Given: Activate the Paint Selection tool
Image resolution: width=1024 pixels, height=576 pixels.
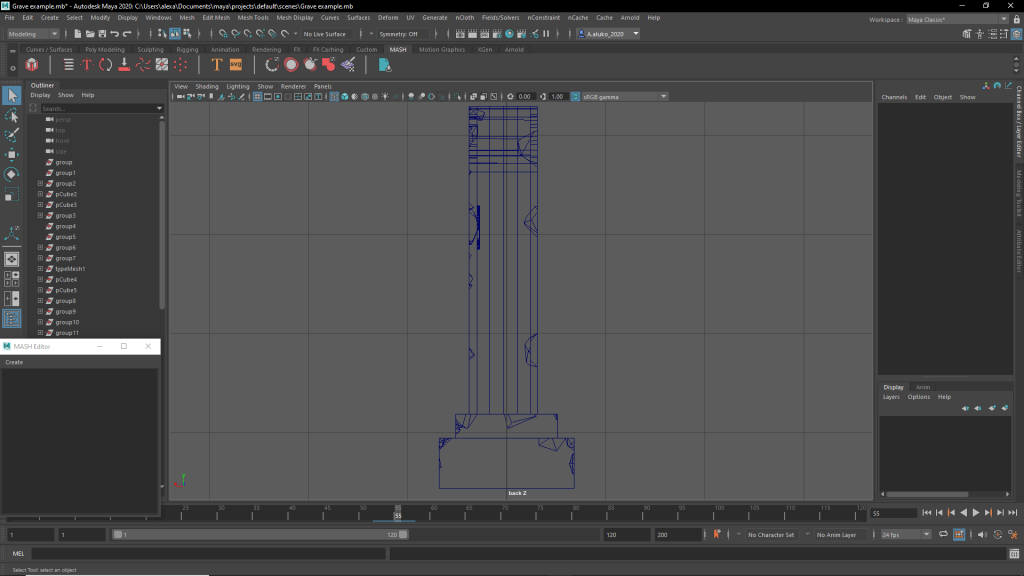Looking at the screenshot, I should [12, 135].
